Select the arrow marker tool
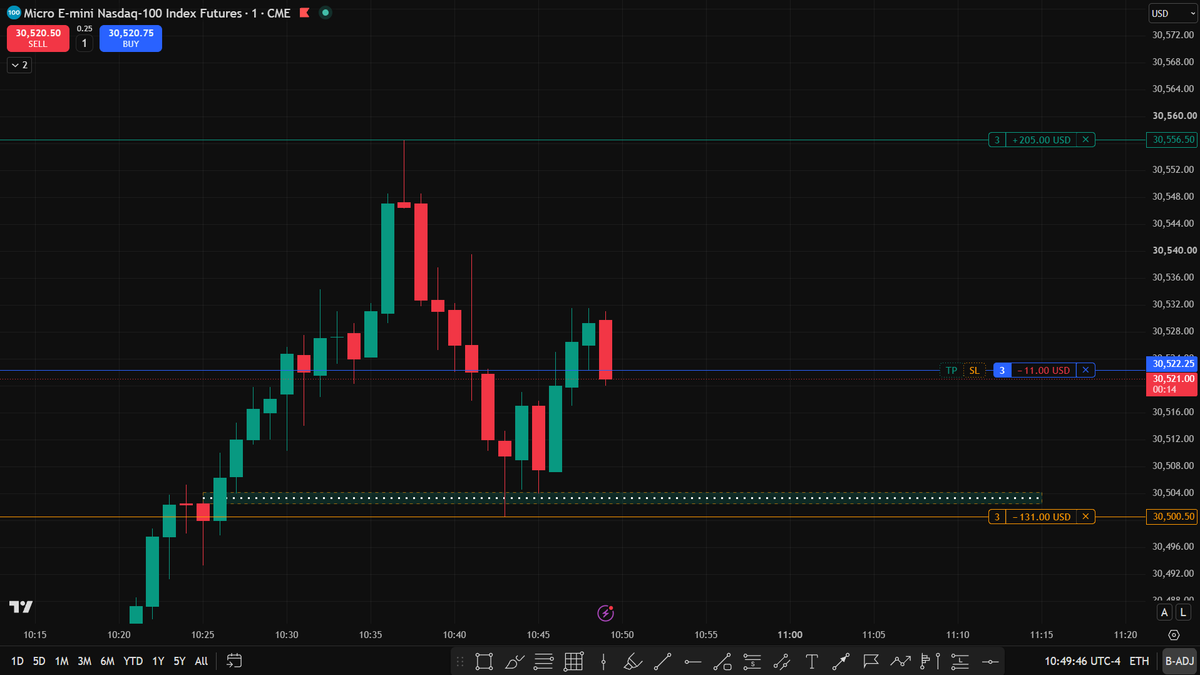This screenshot has height=675, width=1200. pos(842,661)
